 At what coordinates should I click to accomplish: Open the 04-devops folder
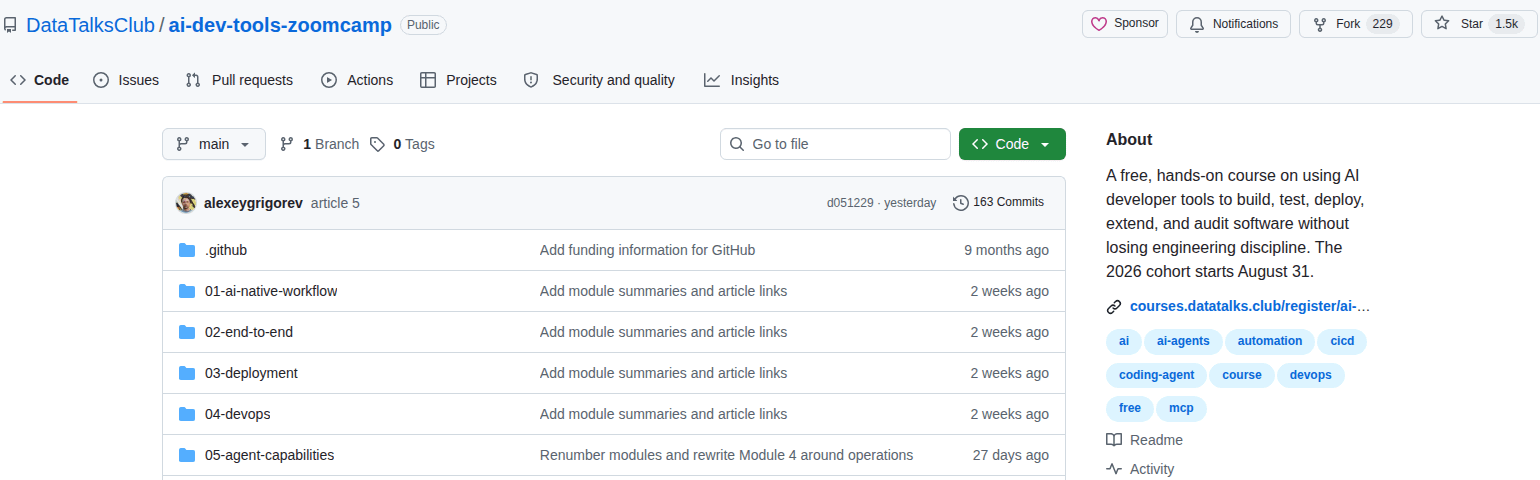point(238,414)
